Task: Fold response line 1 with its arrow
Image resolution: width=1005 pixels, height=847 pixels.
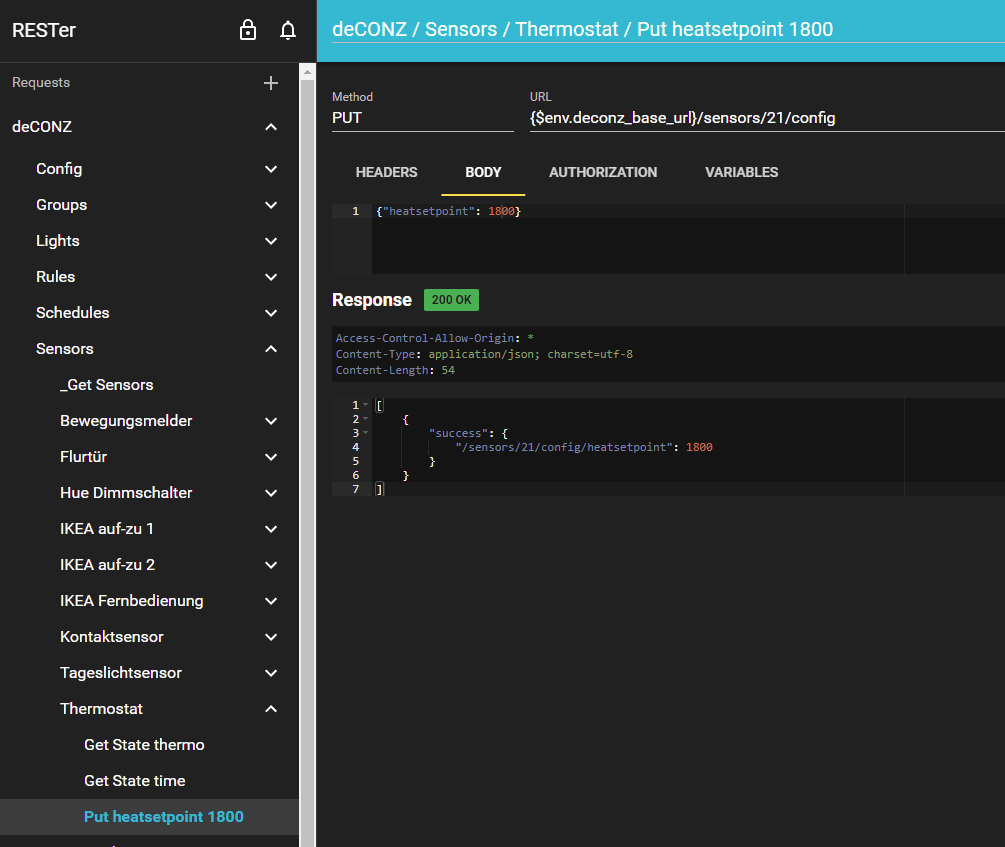Action: pyautogui.click(x=366, y=405)
